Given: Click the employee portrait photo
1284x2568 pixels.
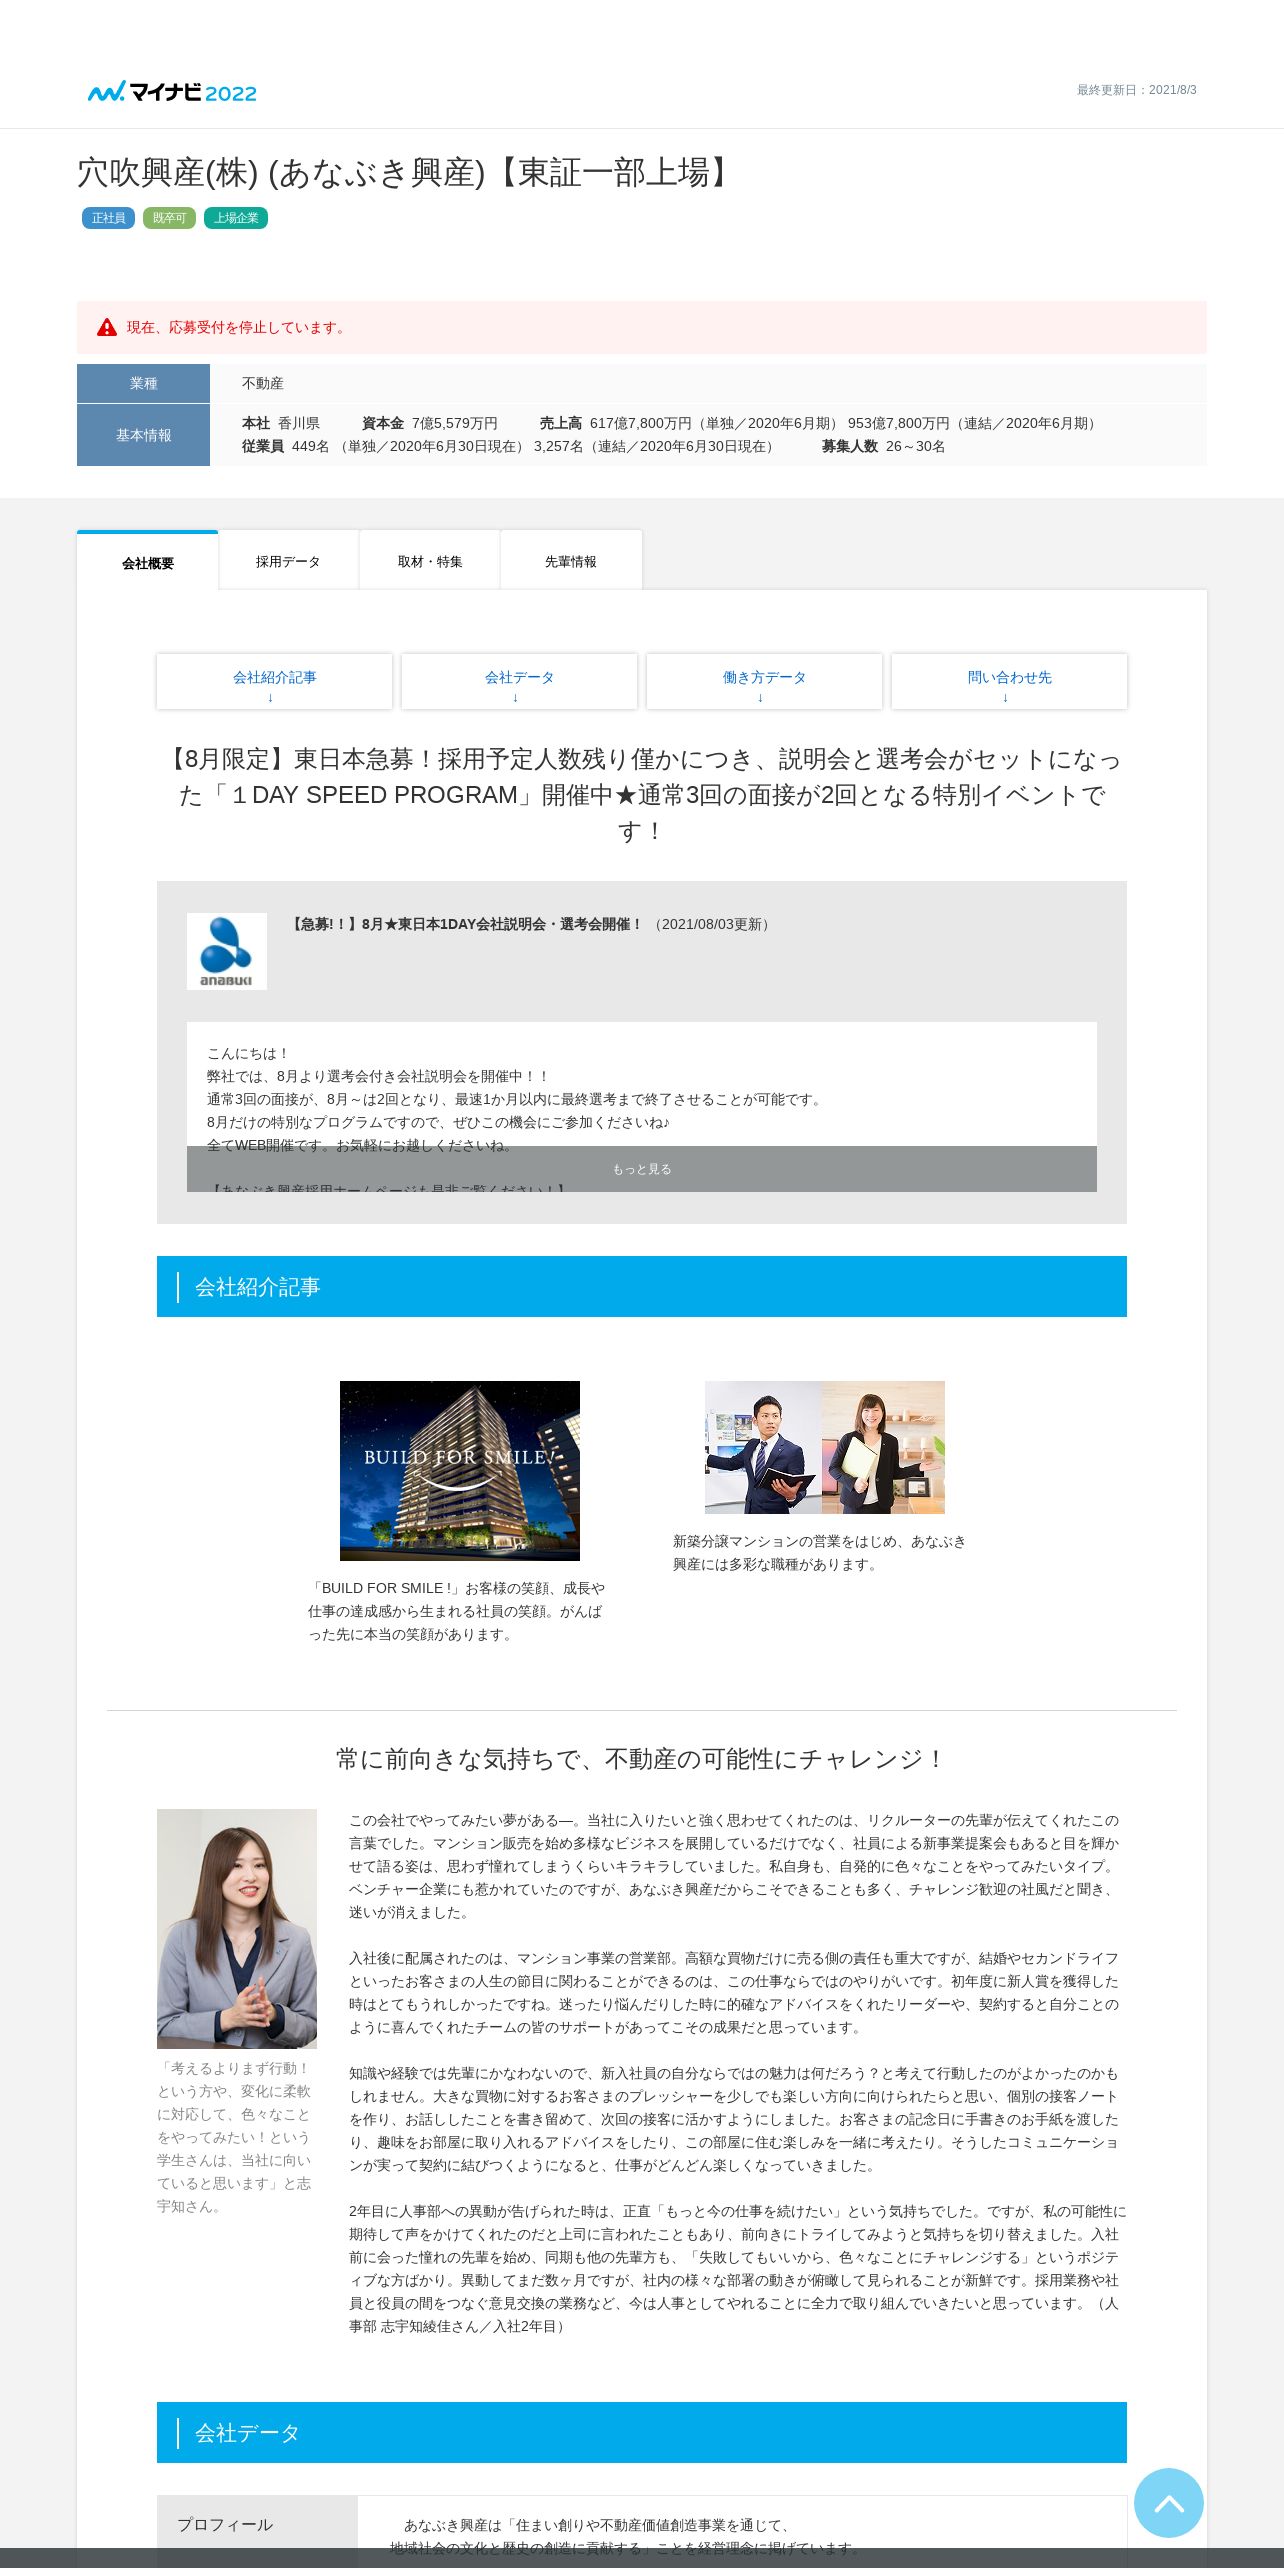Looking at the screenshot, I should [237, 1929].
